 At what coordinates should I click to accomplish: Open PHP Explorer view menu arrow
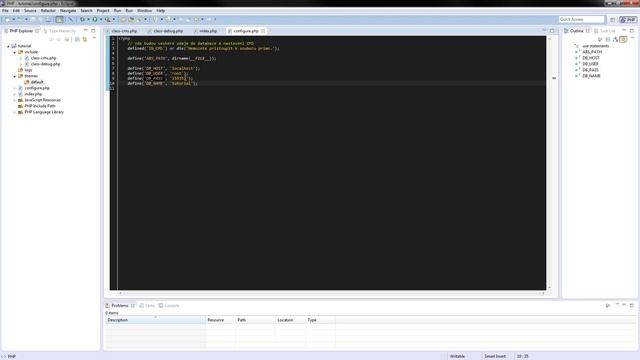point(94,38)
